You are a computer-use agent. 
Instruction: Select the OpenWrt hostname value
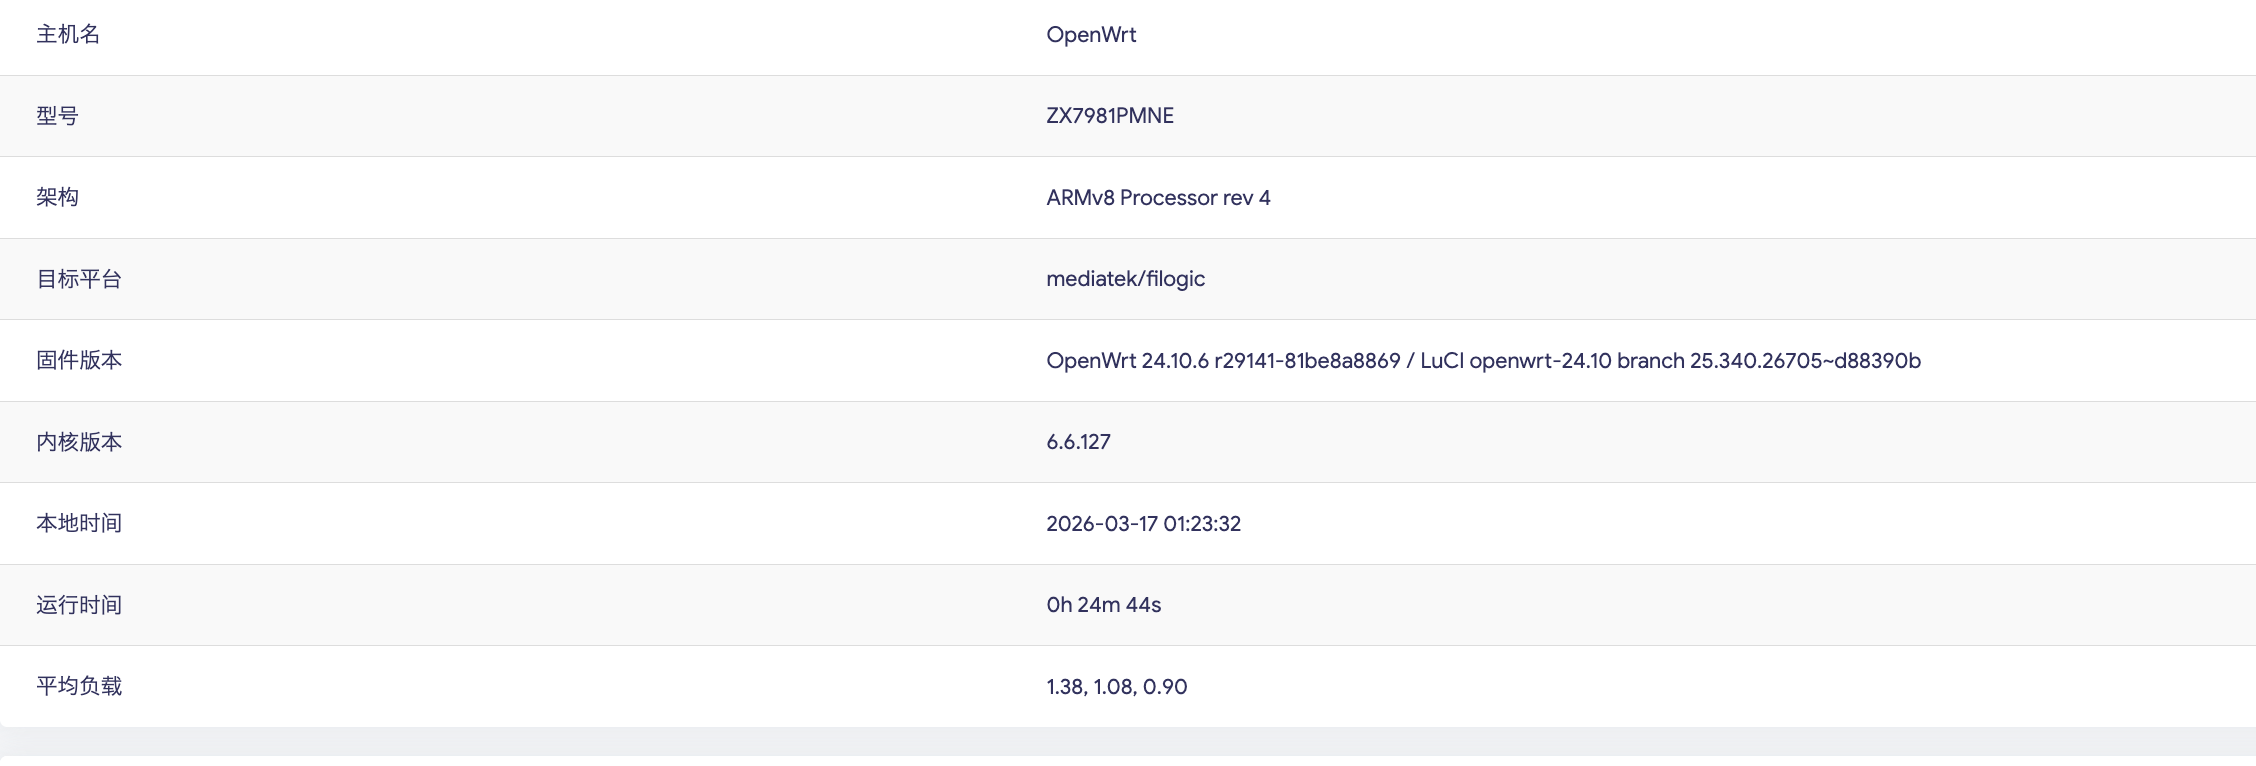1091,35
